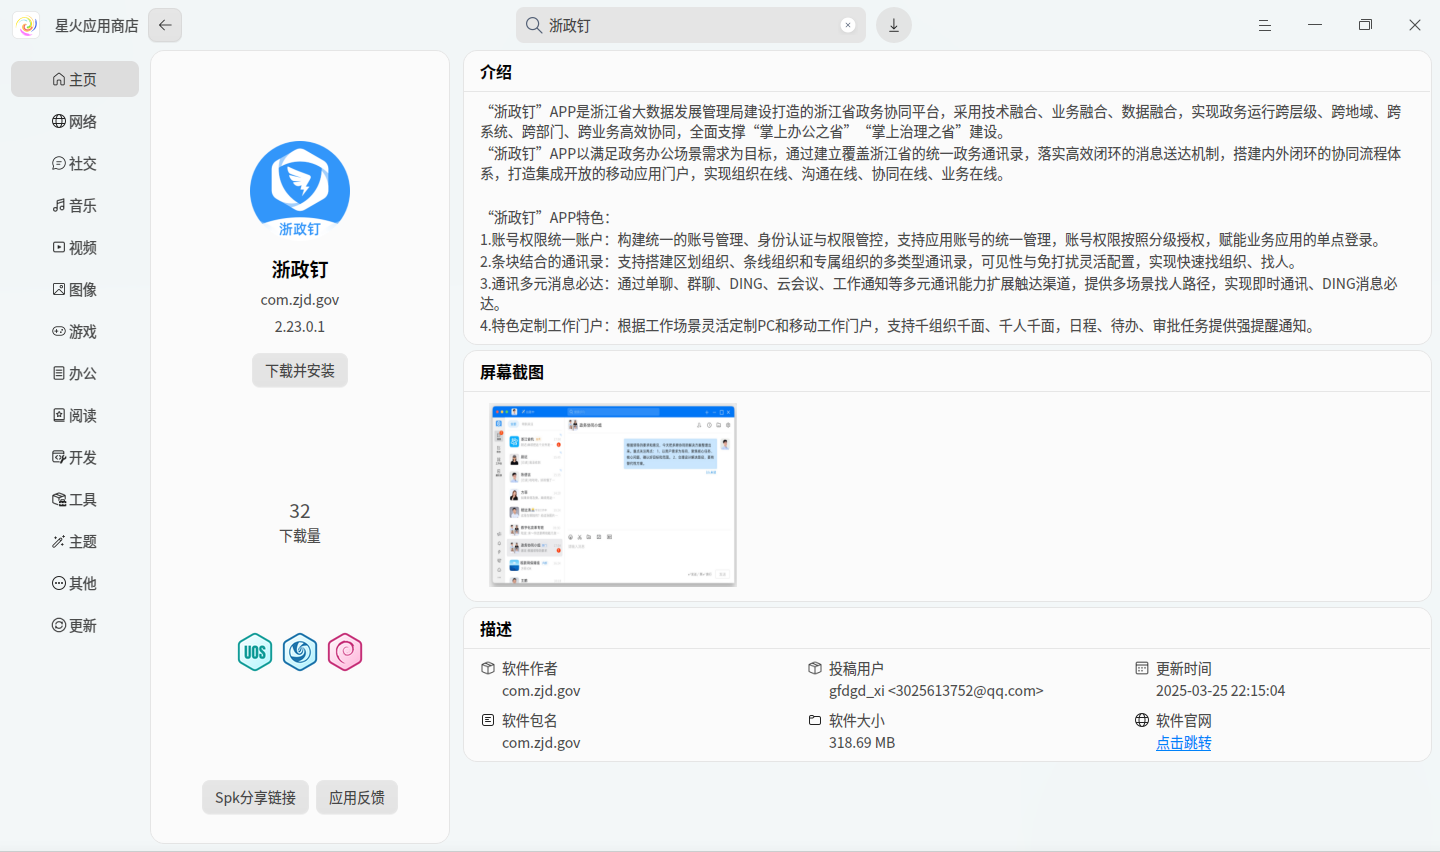Follow the 点击跳转 website link
The height and width of the screenshot is (852, 1440).
1184,743
